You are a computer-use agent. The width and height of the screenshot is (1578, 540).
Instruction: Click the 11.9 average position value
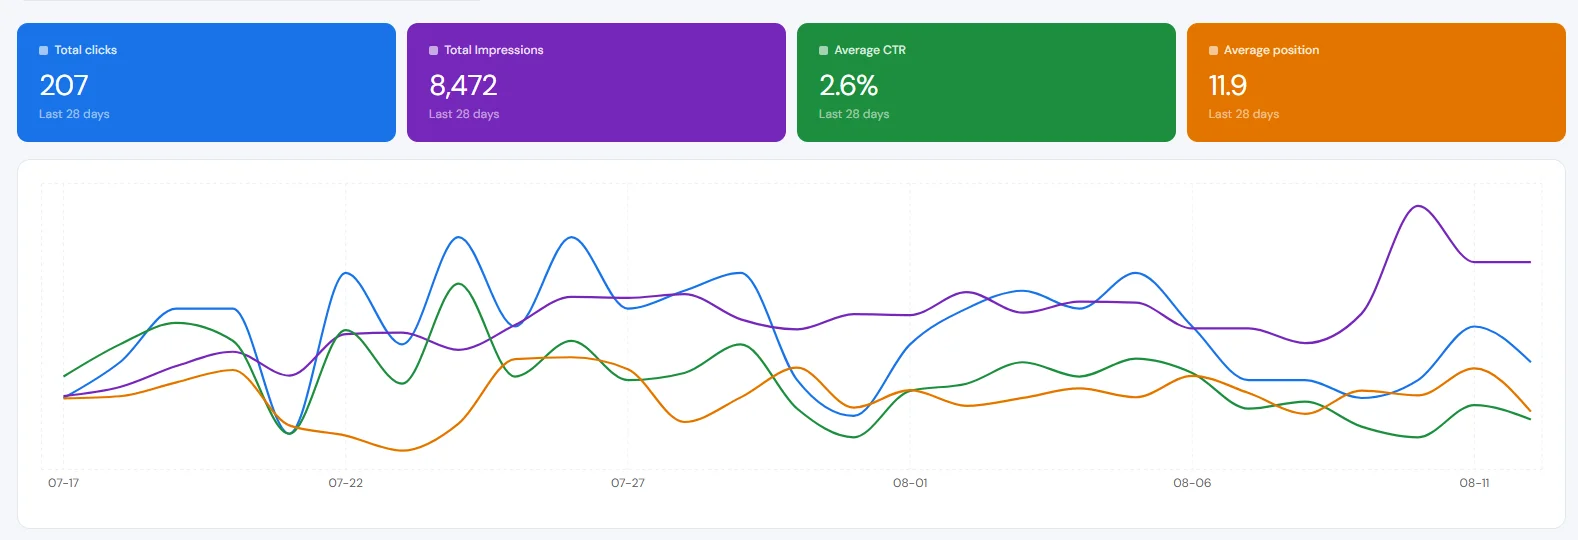pyautogui.click(x=1227, y=85)
